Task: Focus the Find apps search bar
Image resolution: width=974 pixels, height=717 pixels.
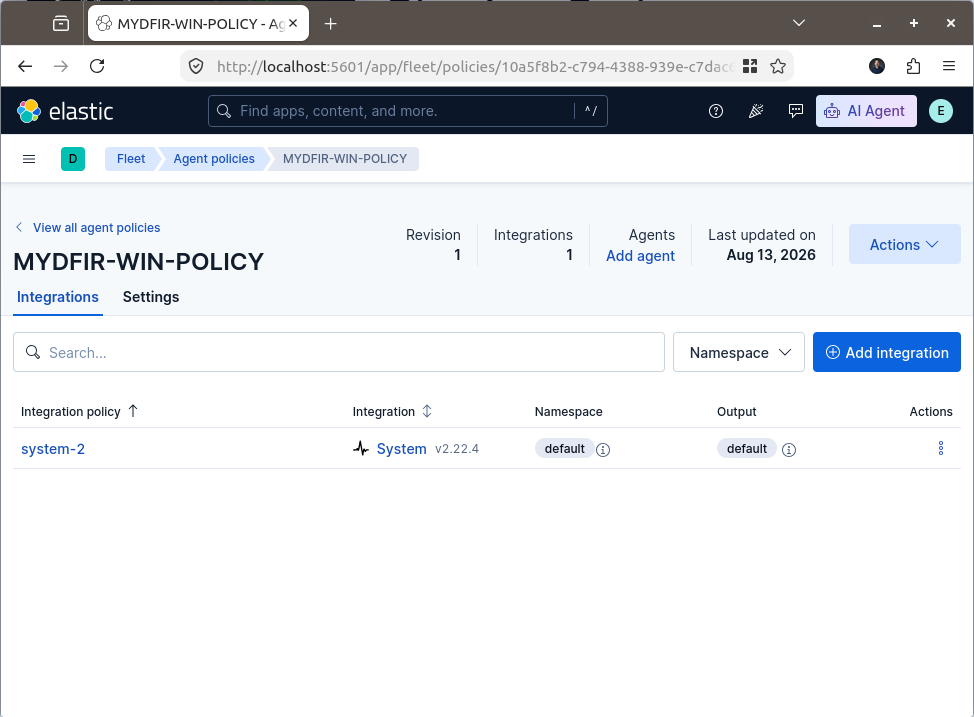Action: (x=407, y=111)
